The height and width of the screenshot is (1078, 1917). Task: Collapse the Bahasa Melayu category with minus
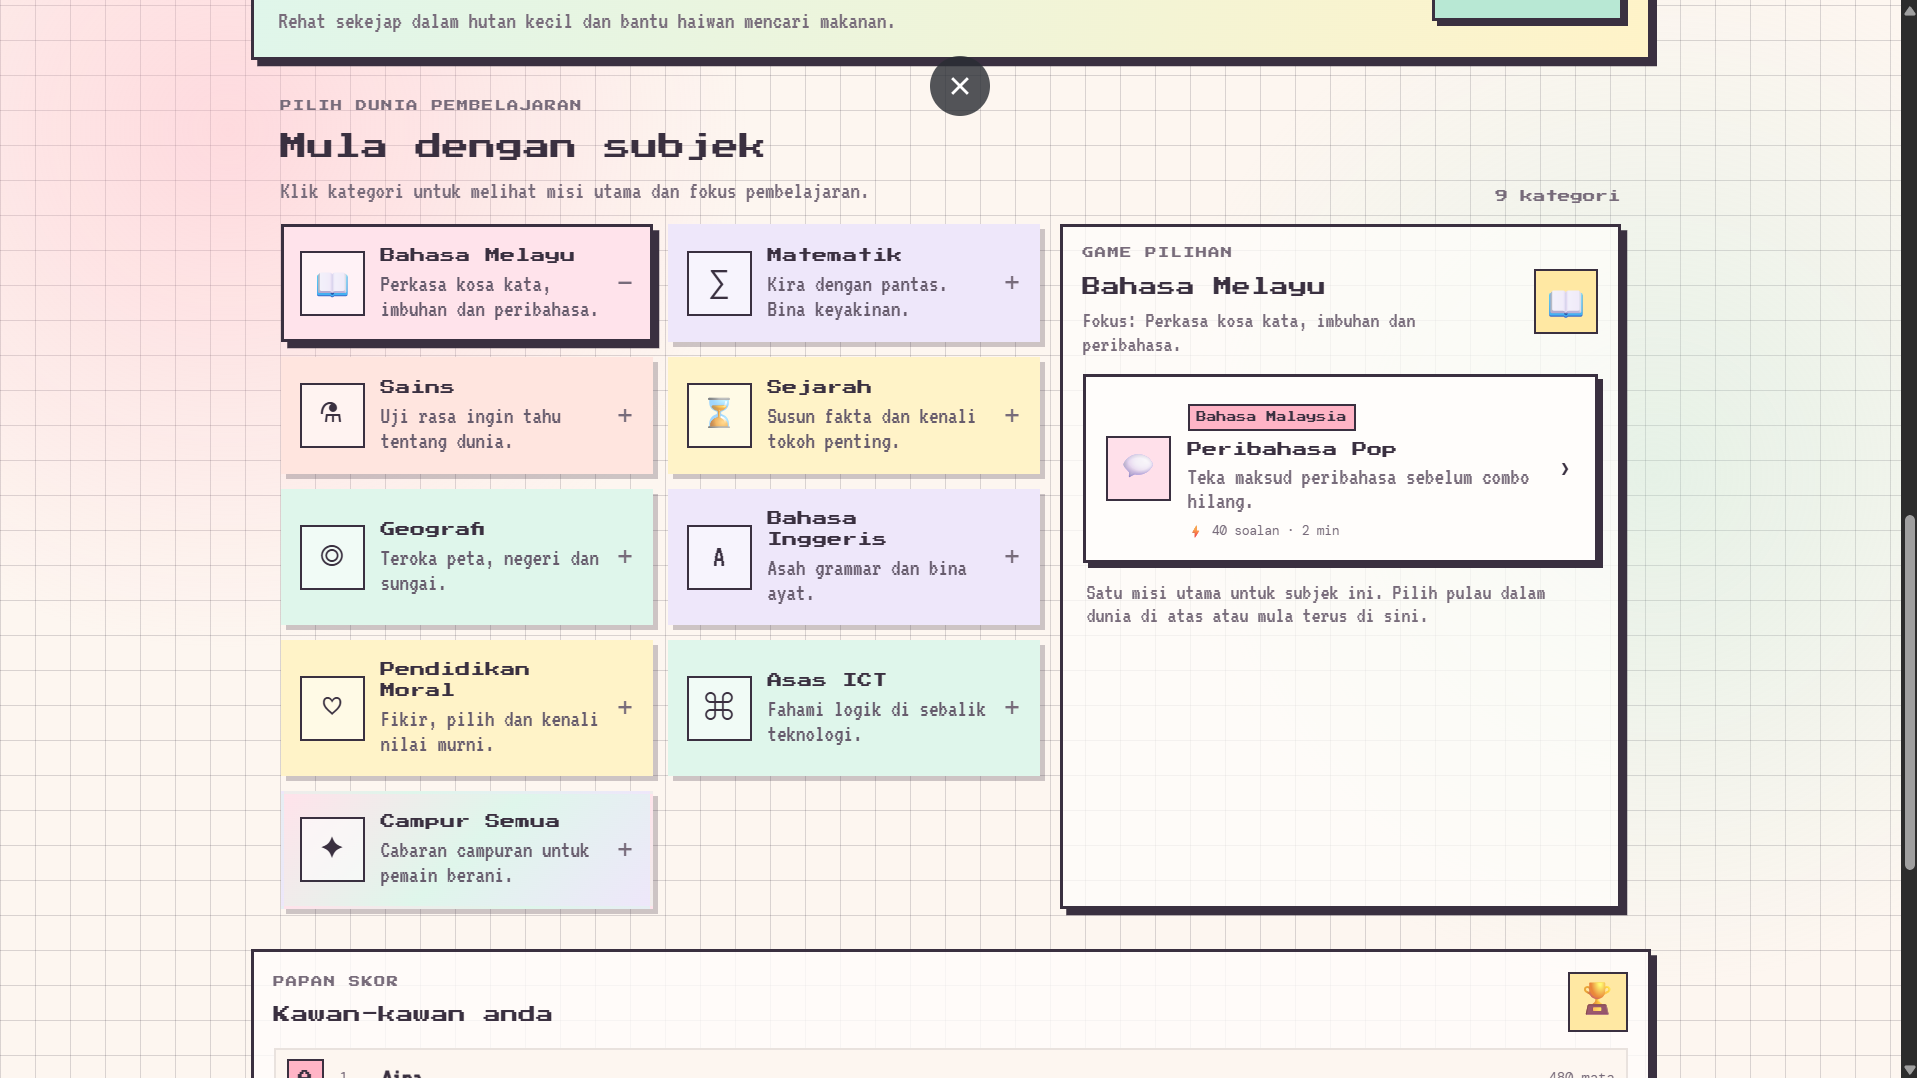625,284
